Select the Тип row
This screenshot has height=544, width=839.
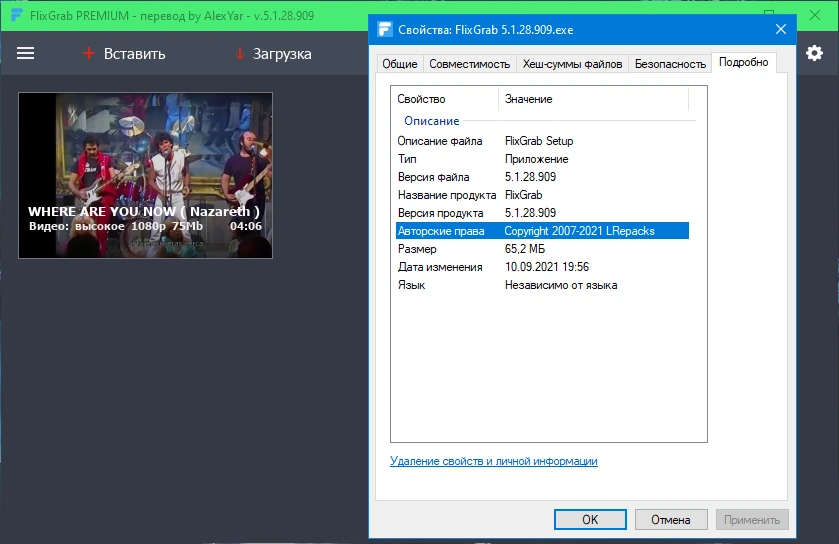pyautogui.click(x=542, y=159)
